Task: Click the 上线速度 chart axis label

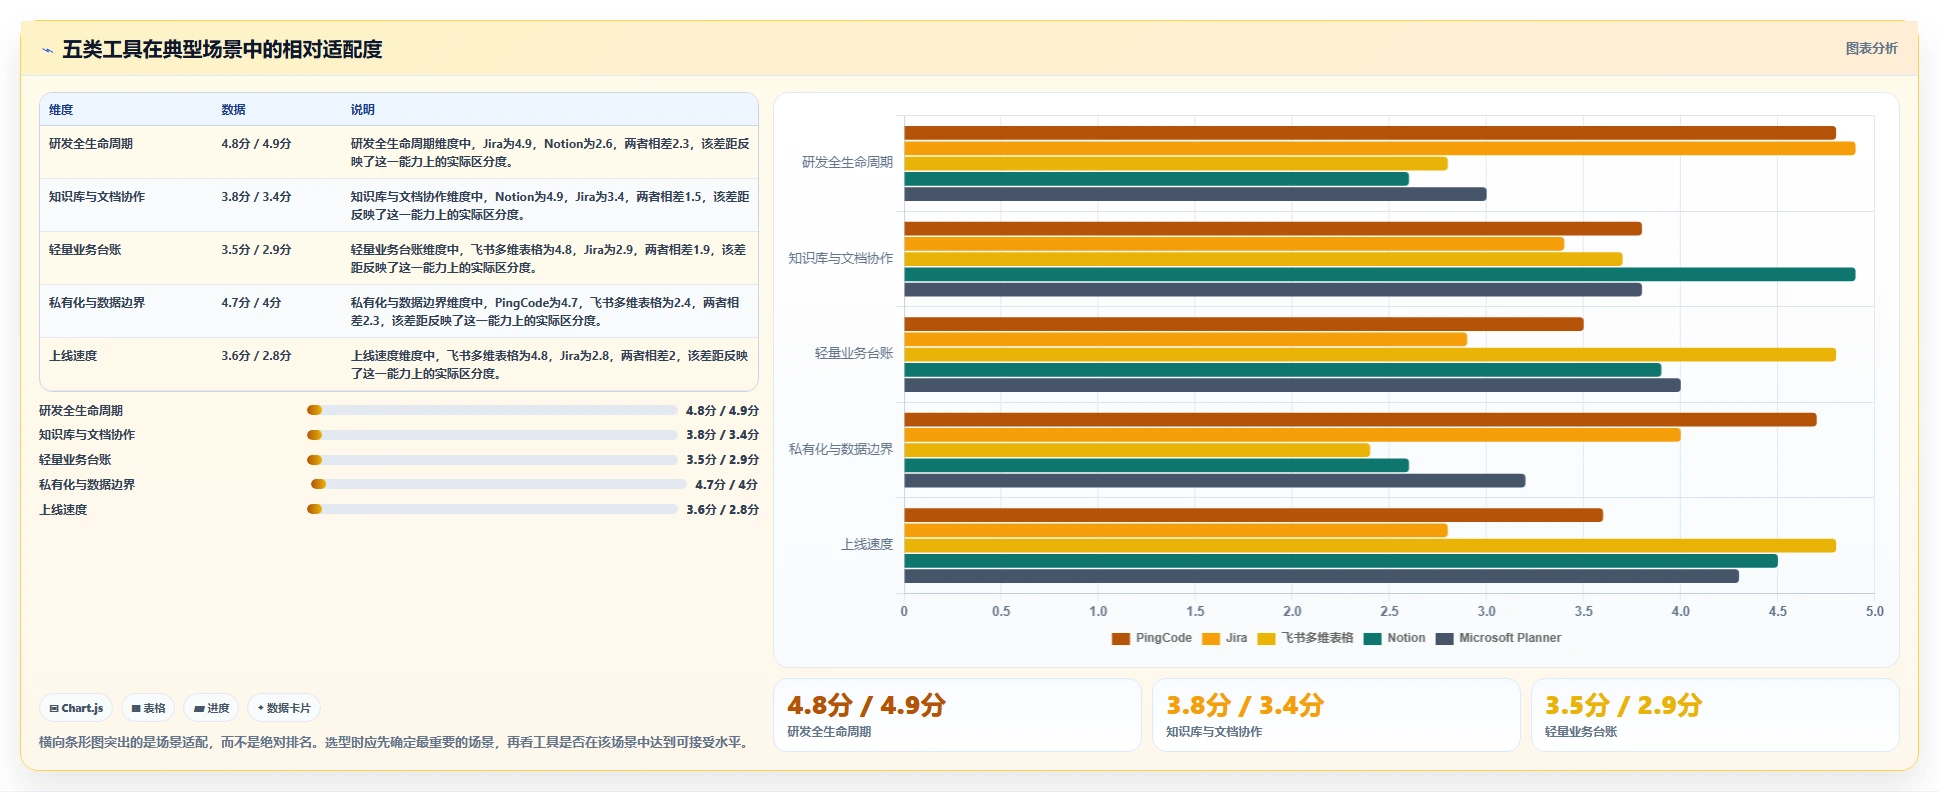Action: click(867, 544)
